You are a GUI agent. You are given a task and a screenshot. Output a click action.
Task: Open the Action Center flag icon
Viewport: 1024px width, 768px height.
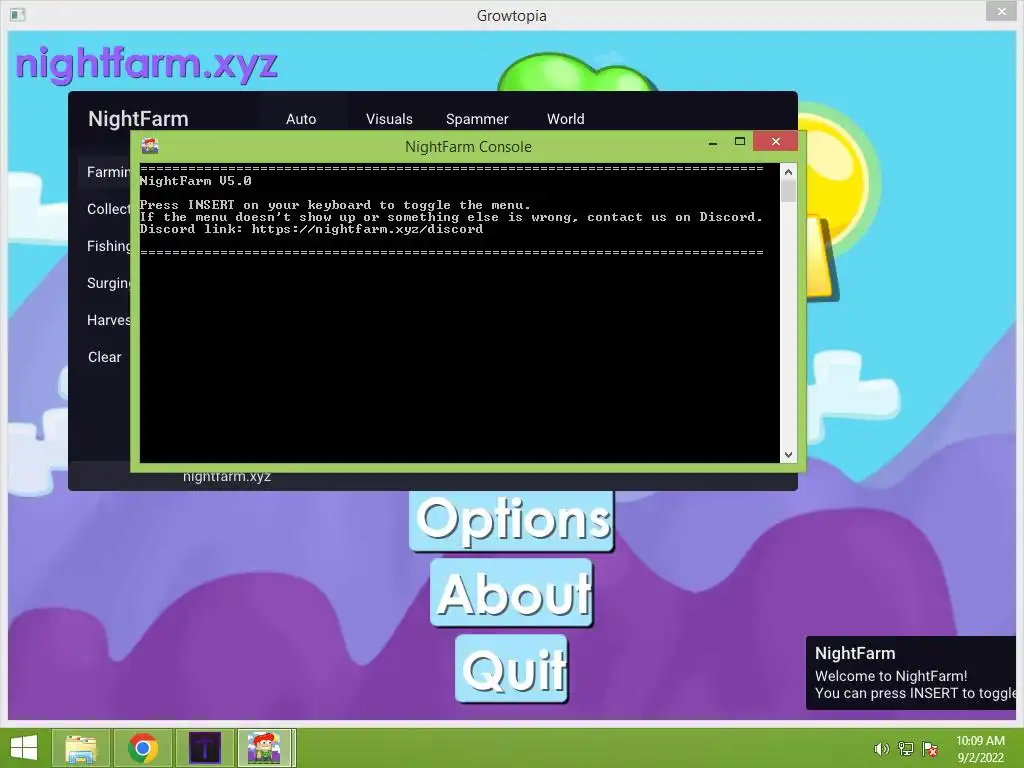tap(930, 749)
